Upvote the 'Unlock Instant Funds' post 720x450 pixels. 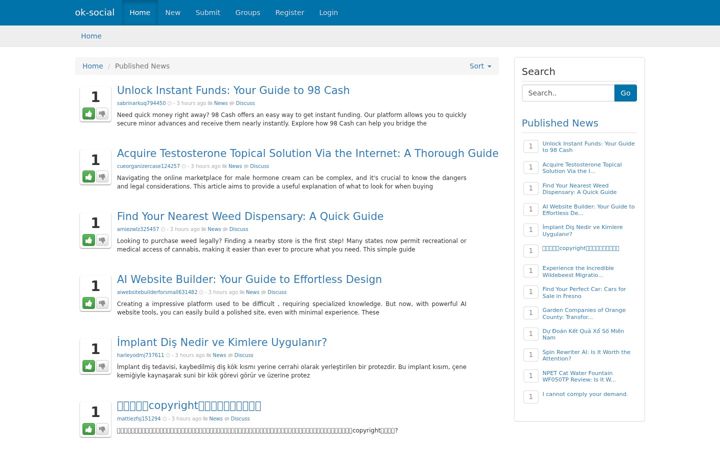point(89,113)
